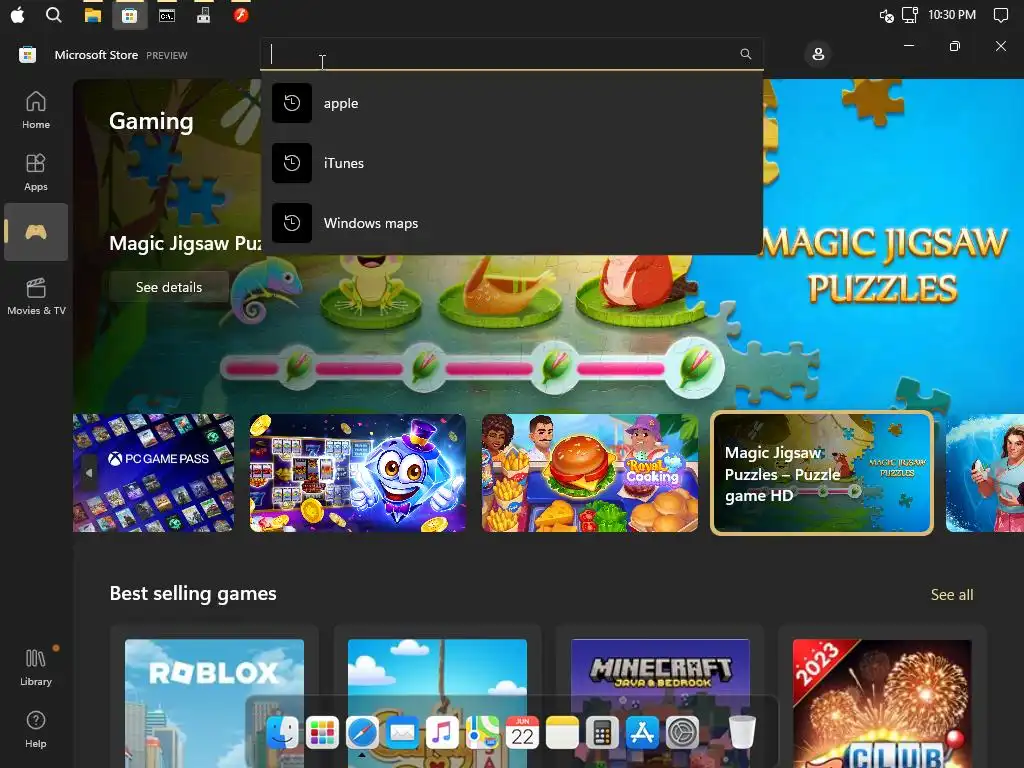Image resolution: width=1024 pixels, height=768 pixels.
Task: Open Help in the sidebar
Action: tap(36, 729)
